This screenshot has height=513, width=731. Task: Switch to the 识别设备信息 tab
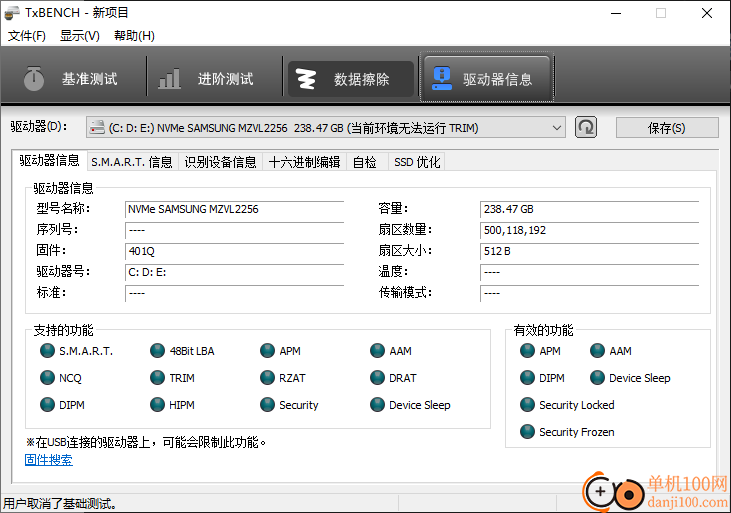point(220,162)
